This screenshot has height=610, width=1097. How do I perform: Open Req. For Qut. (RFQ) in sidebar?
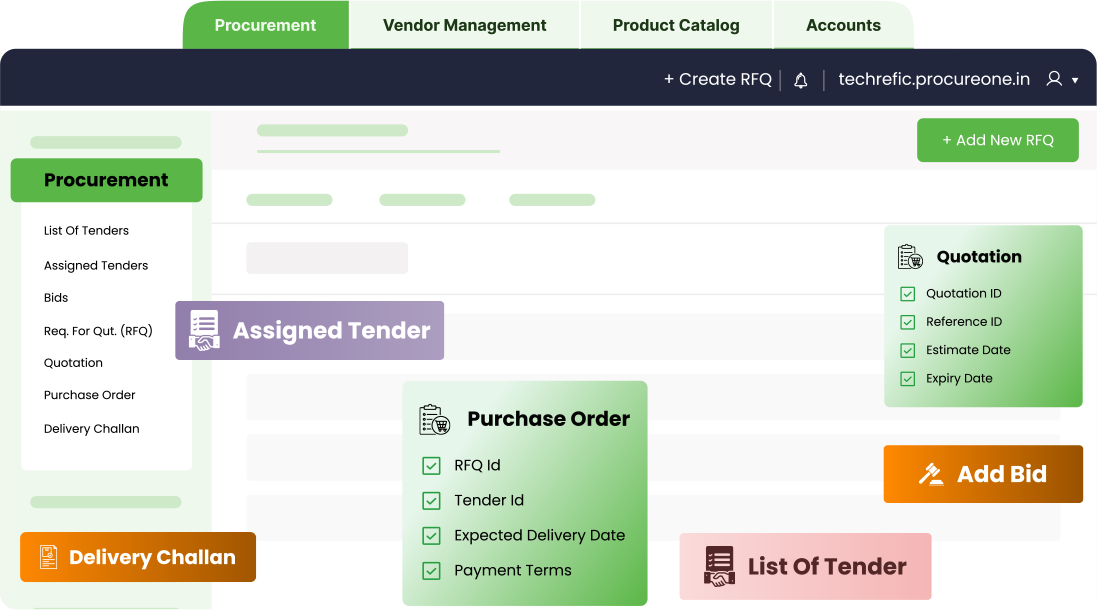(x=98, y=330)
